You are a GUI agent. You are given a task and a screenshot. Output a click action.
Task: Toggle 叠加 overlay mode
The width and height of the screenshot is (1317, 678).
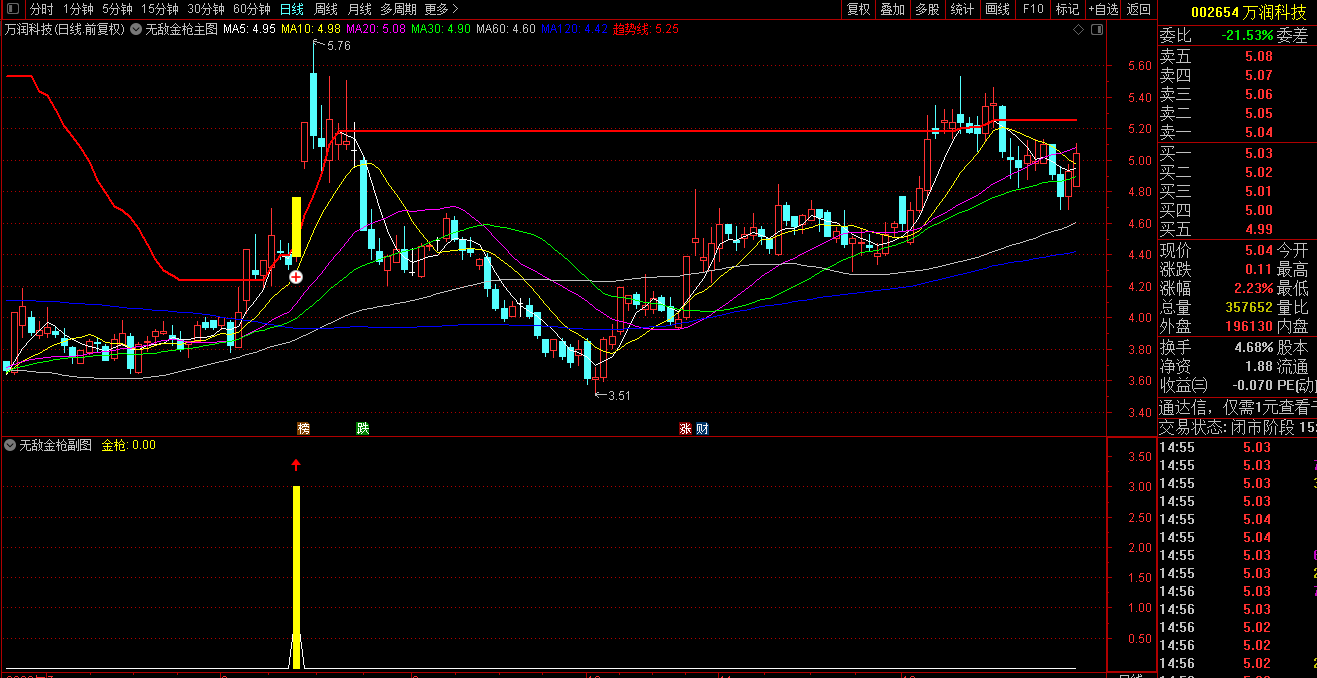[892, 9]
